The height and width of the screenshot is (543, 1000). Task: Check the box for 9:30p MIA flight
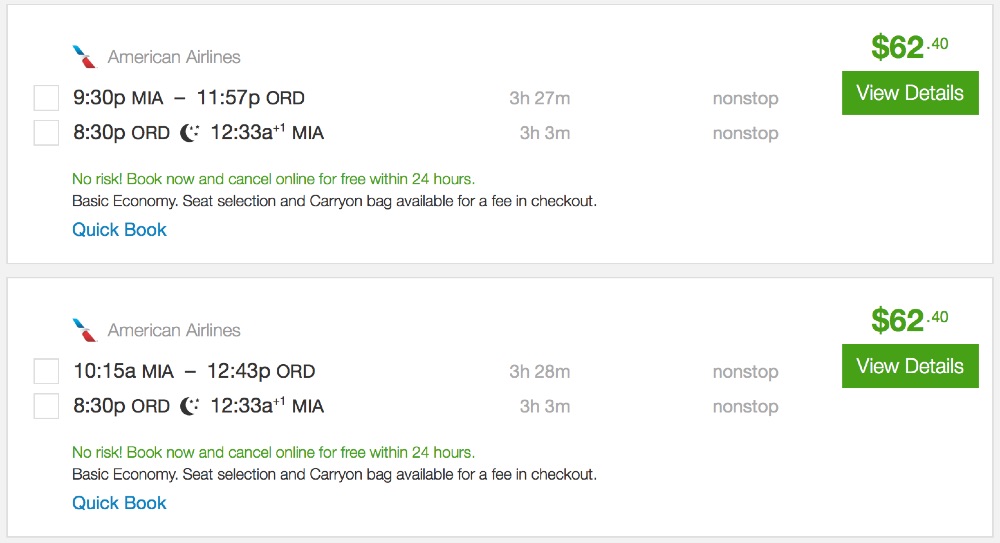click(x=46, y=98)
